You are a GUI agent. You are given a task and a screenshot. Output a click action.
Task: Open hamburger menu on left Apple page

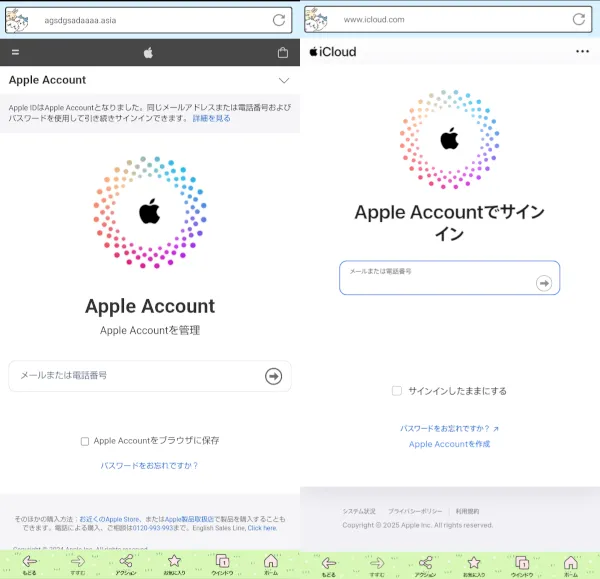click(15, 52)
